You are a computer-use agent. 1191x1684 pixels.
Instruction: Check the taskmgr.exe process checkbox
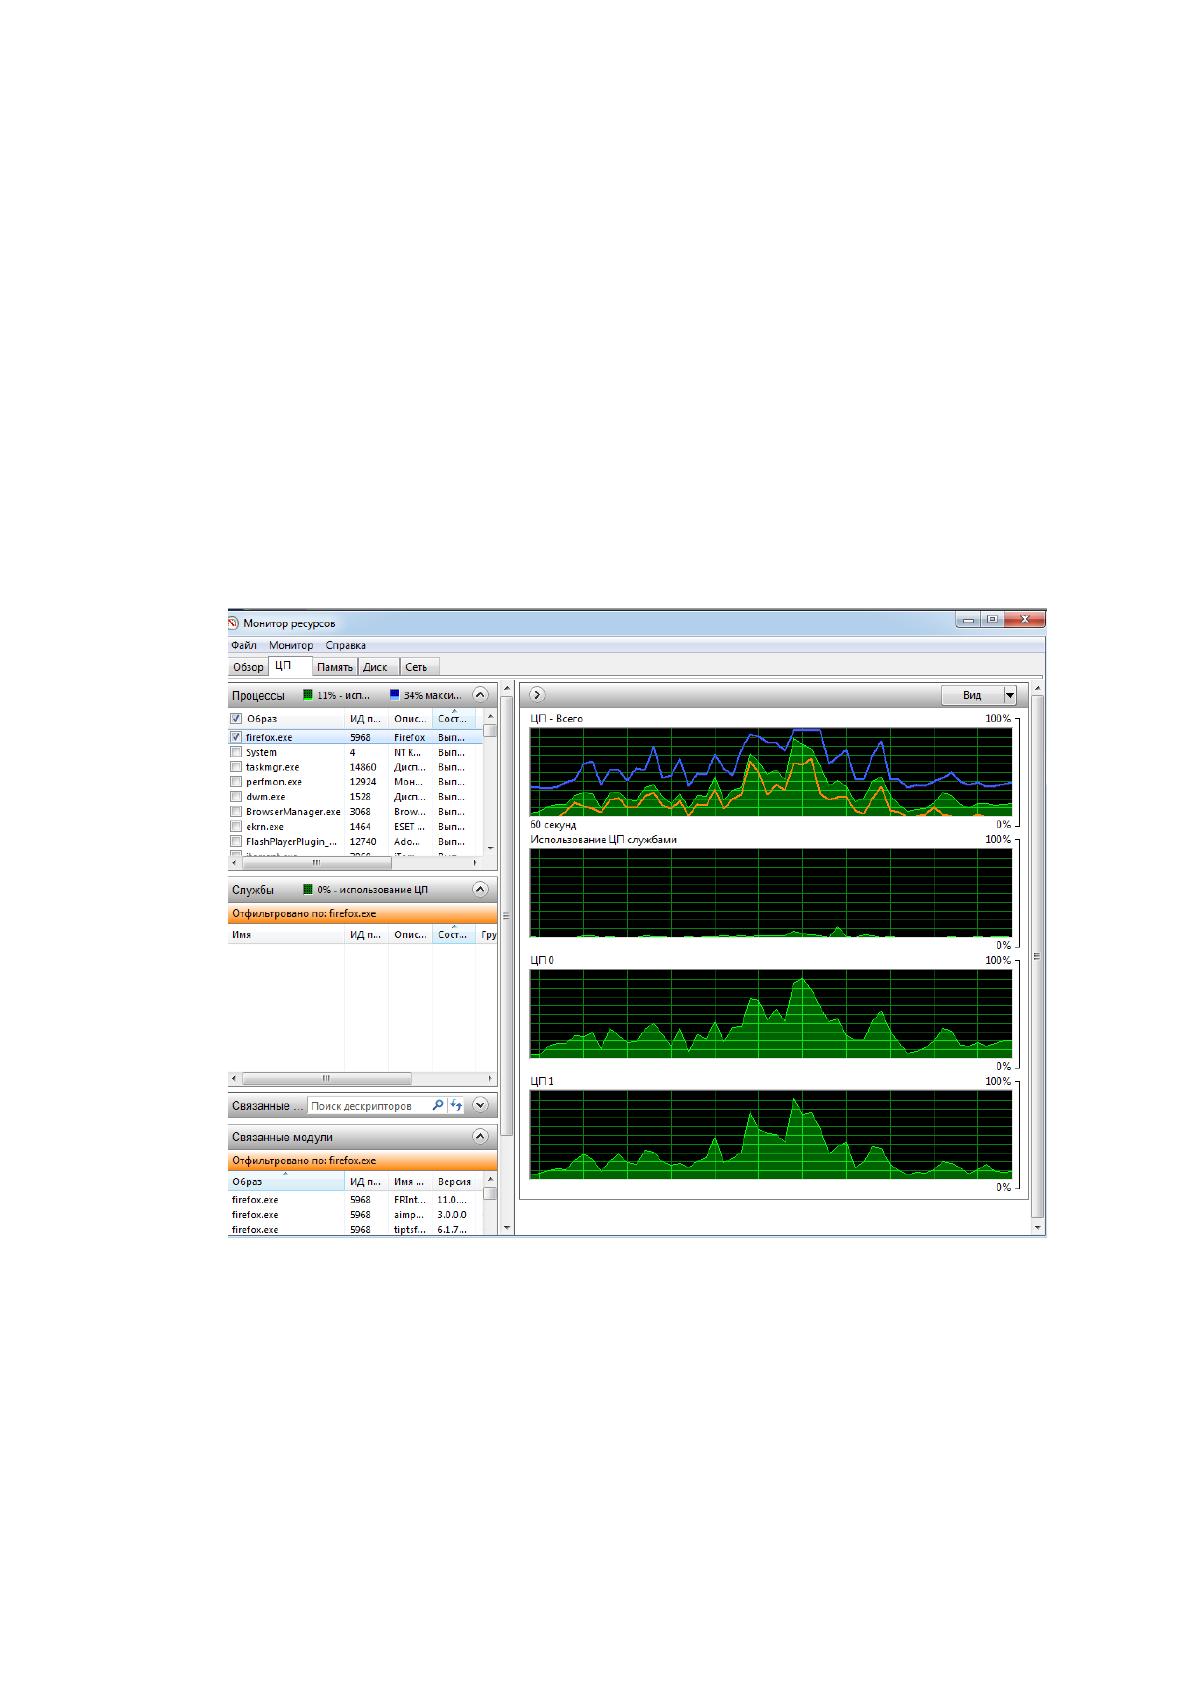coord(236,767)
